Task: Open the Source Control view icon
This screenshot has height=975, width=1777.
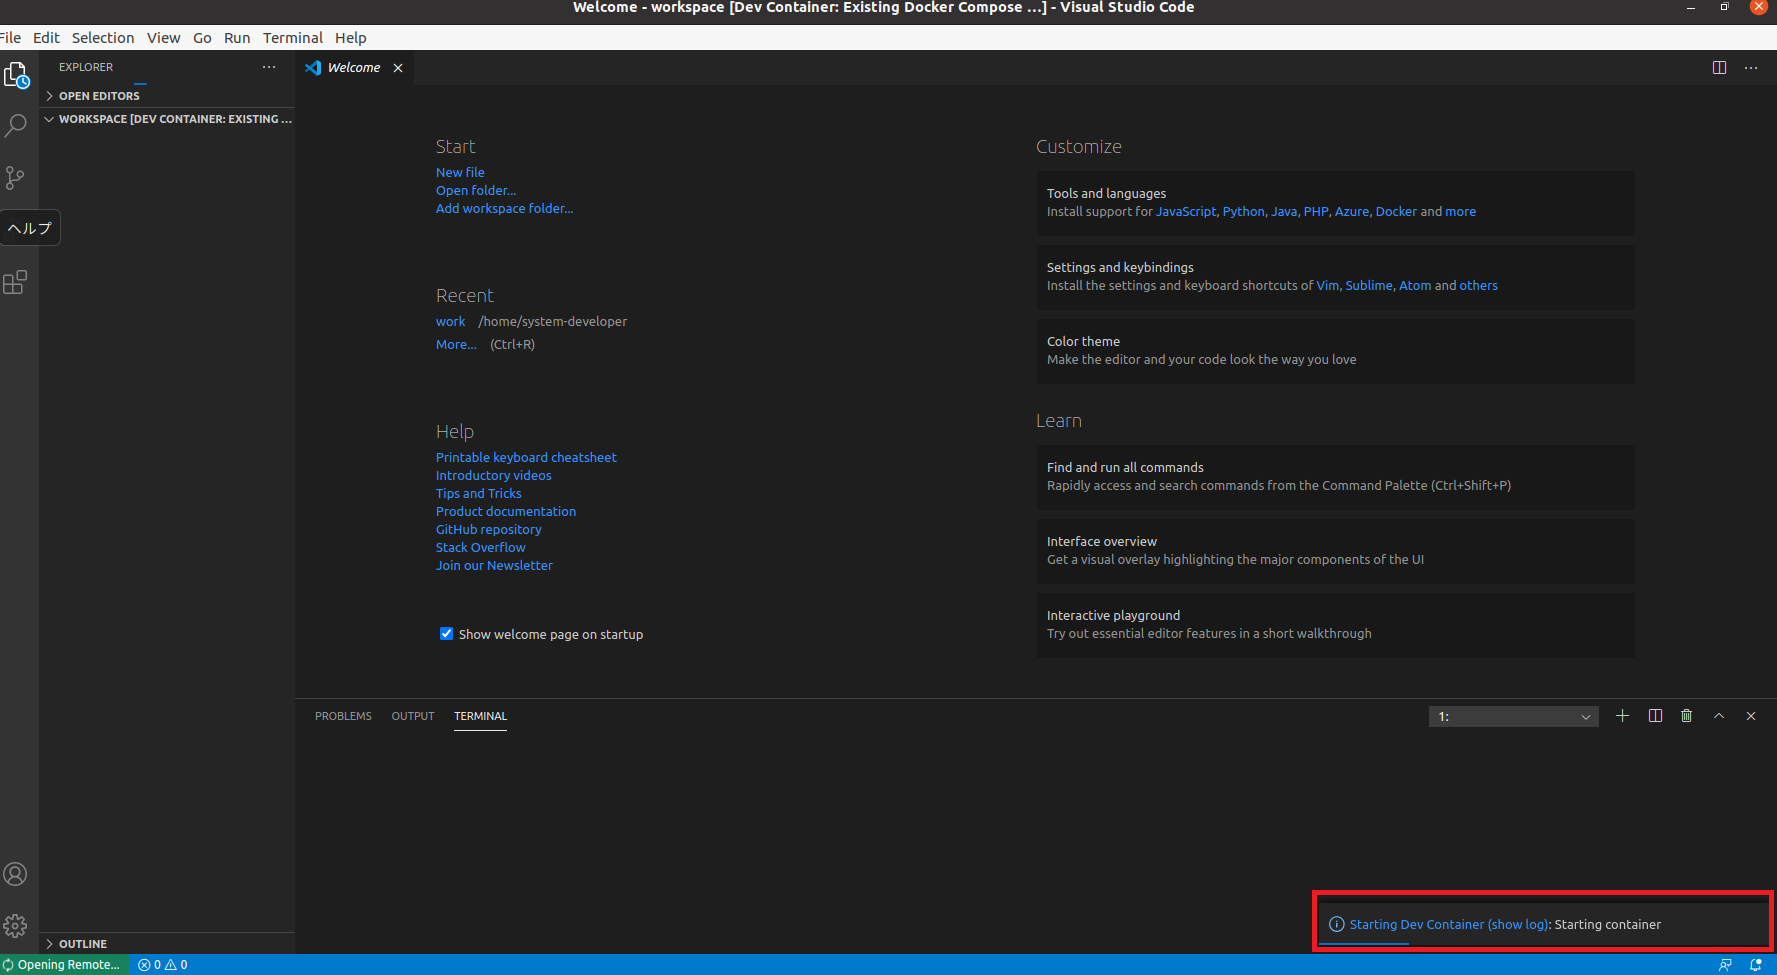Action: pyautogui.click(x=15, y=178)
